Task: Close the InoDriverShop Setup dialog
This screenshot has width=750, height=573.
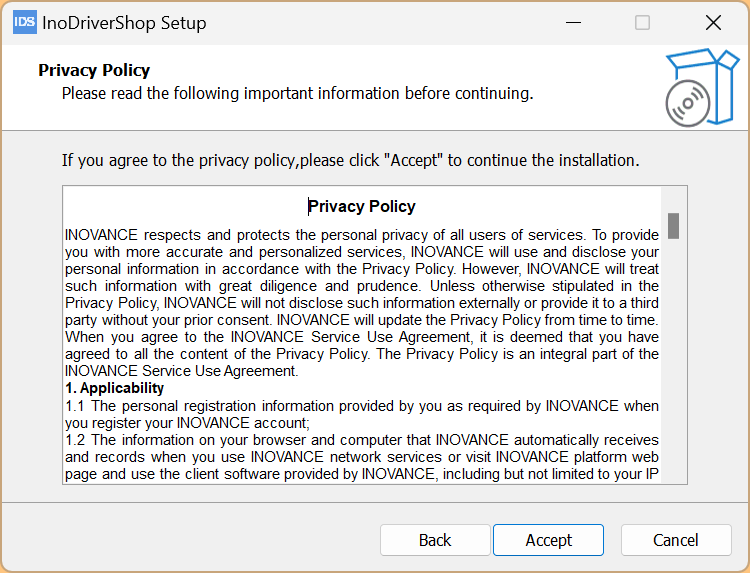Action: [713, 22]
